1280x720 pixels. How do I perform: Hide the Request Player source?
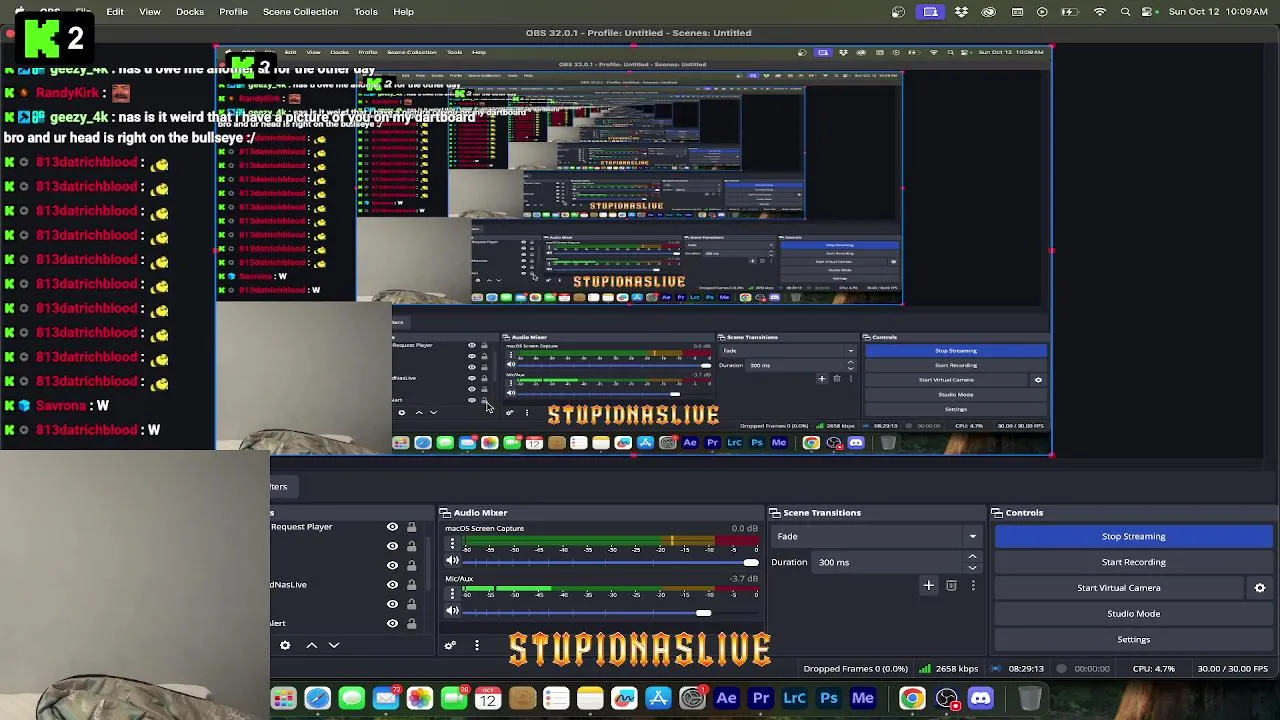[392, 527]
